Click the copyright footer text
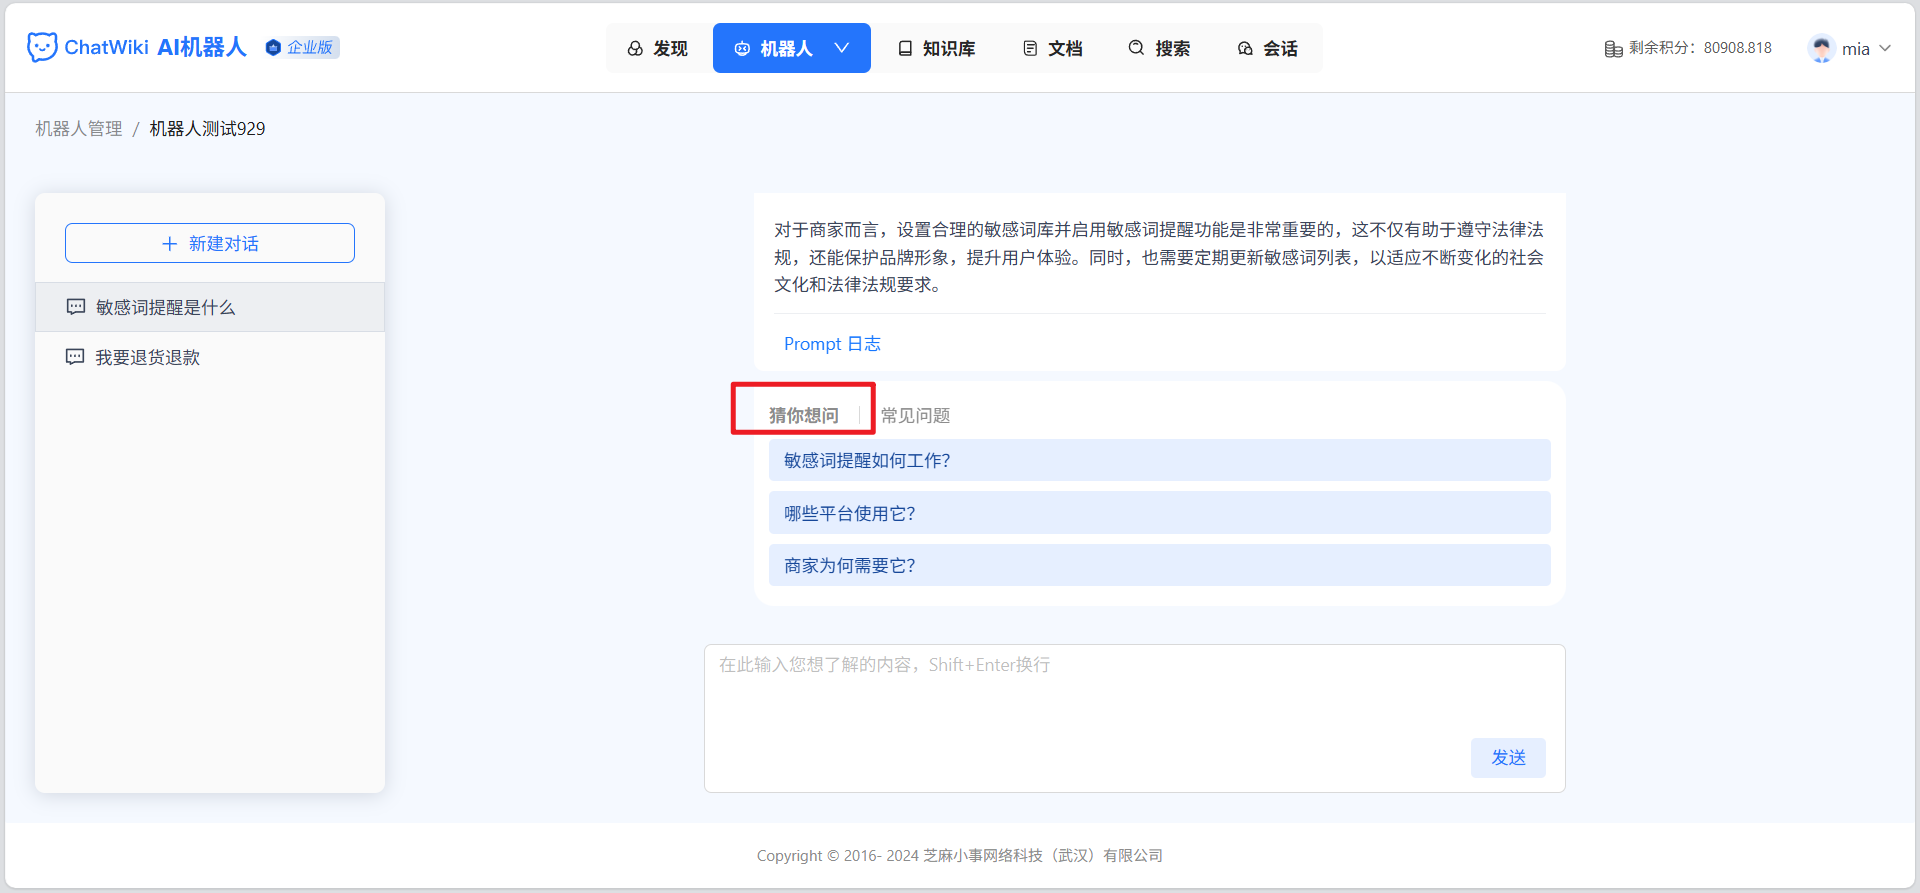Viewport: 1920px width, 893px height. (x=960, y=856)
